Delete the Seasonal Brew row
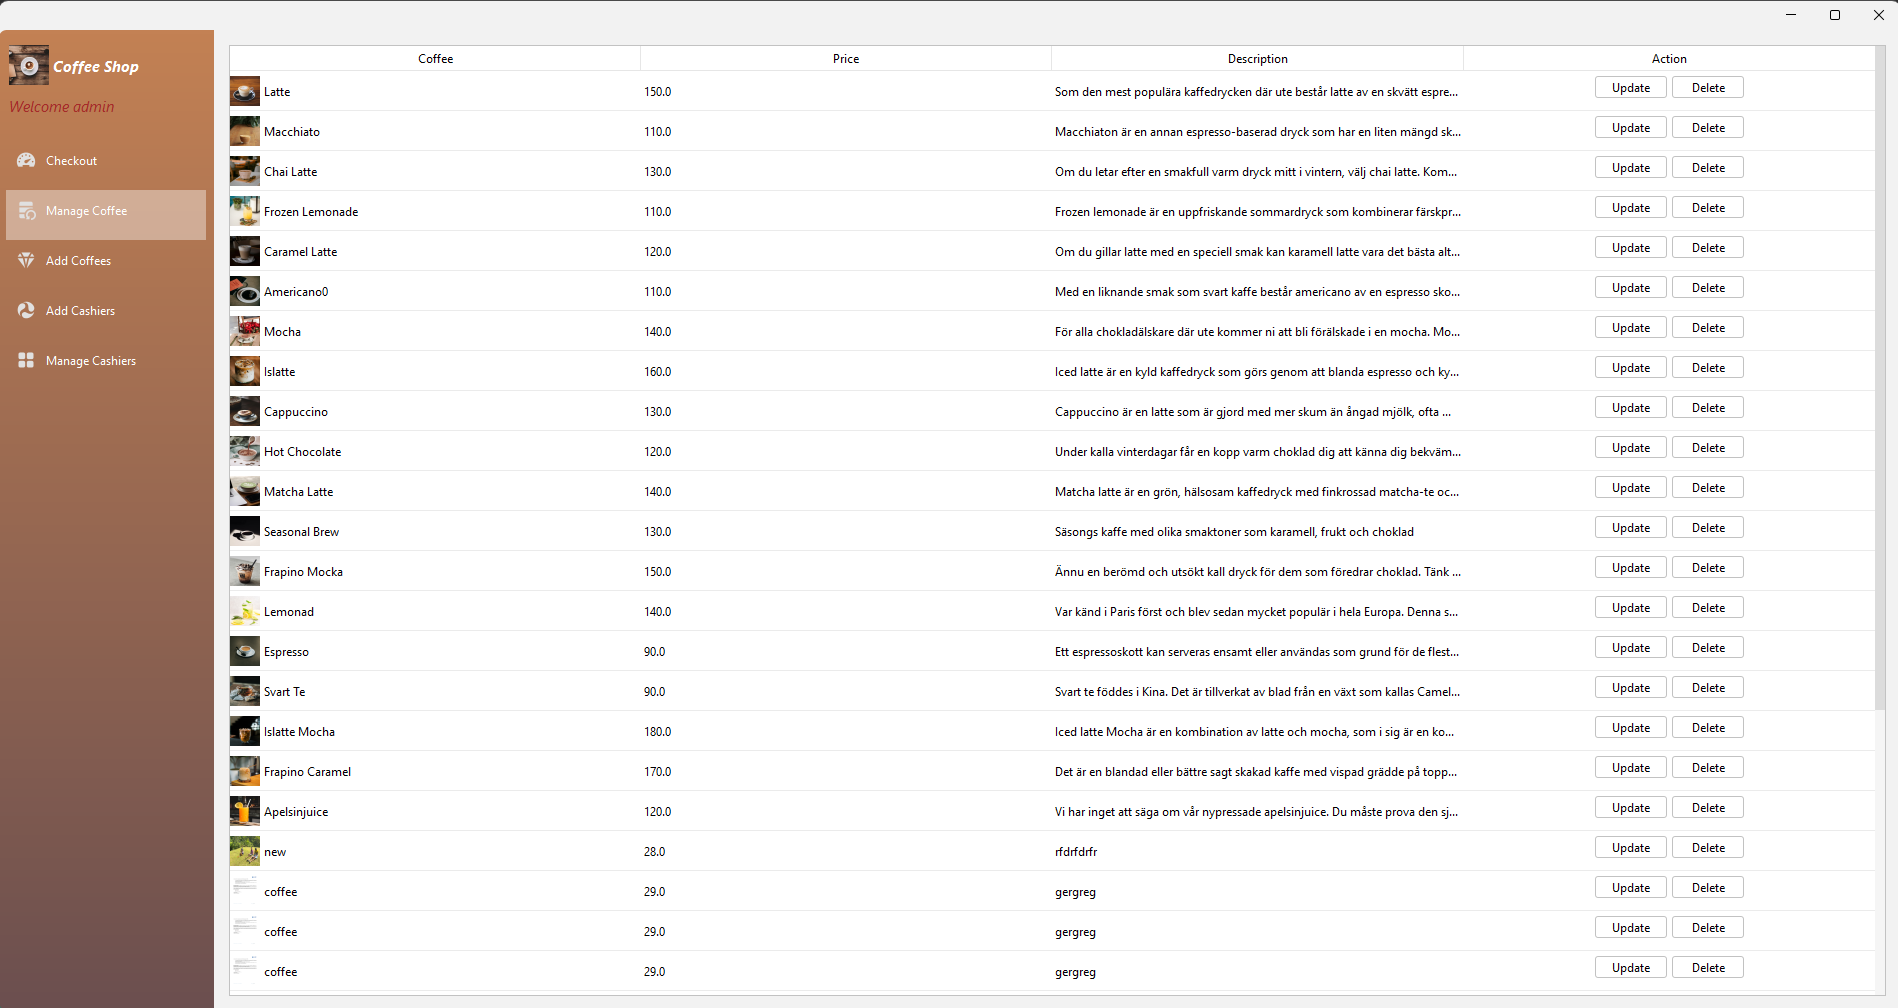 1708,528
